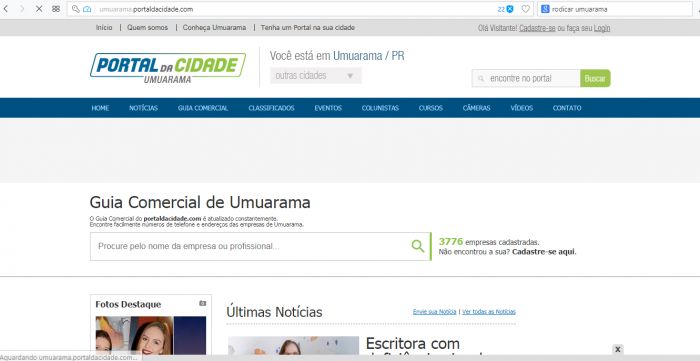Click the heart bookmark icon in address bar
The height and width of the screenshot is (361, 700).
(x=526, y=9)
